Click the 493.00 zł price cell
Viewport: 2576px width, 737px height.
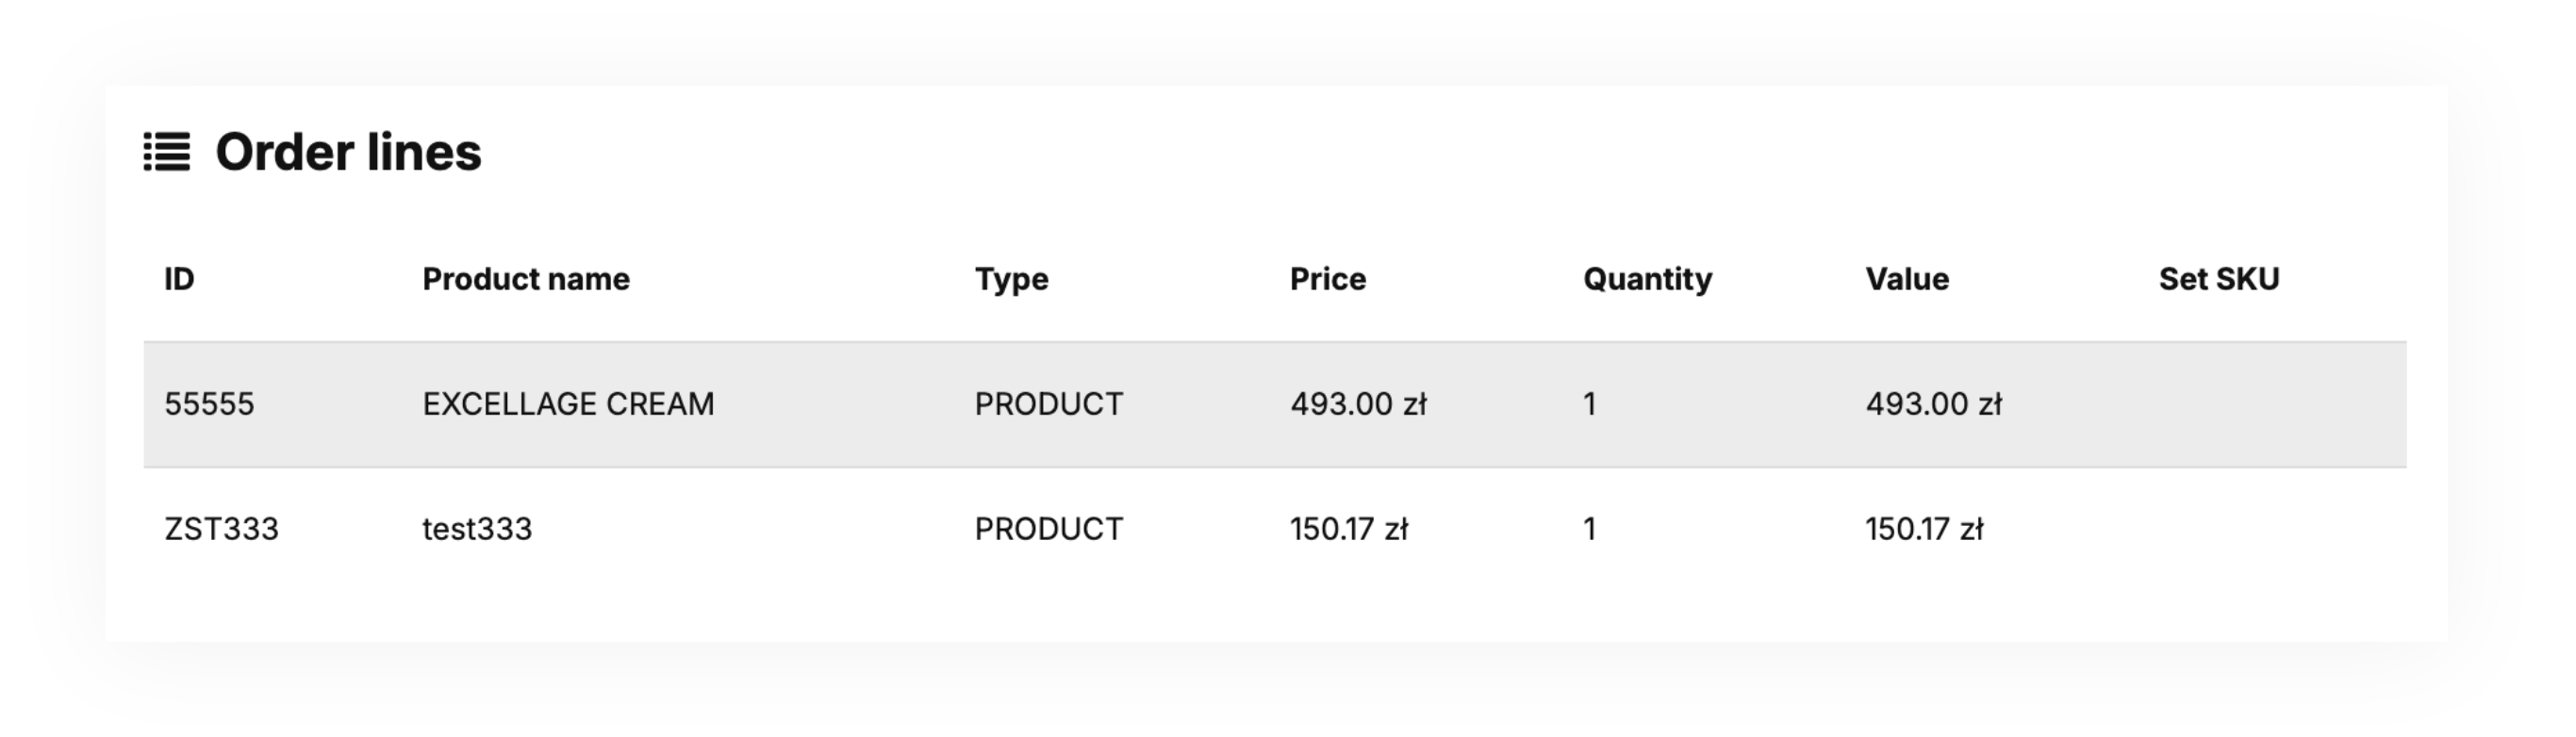tap(1357, 404)
